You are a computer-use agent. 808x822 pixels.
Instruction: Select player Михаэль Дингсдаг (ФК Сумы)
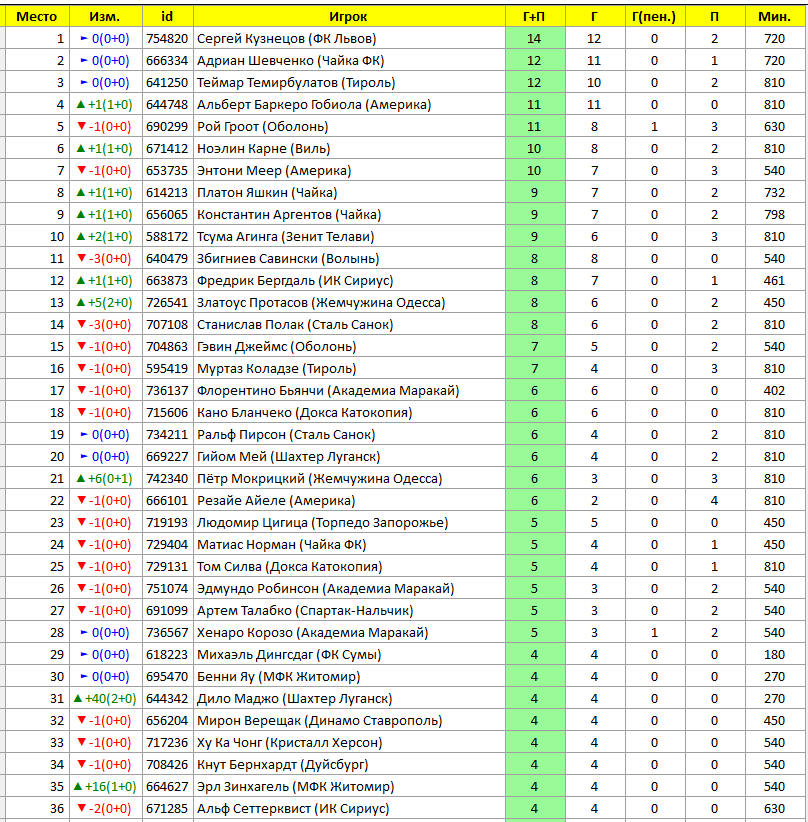coord(289,655)
